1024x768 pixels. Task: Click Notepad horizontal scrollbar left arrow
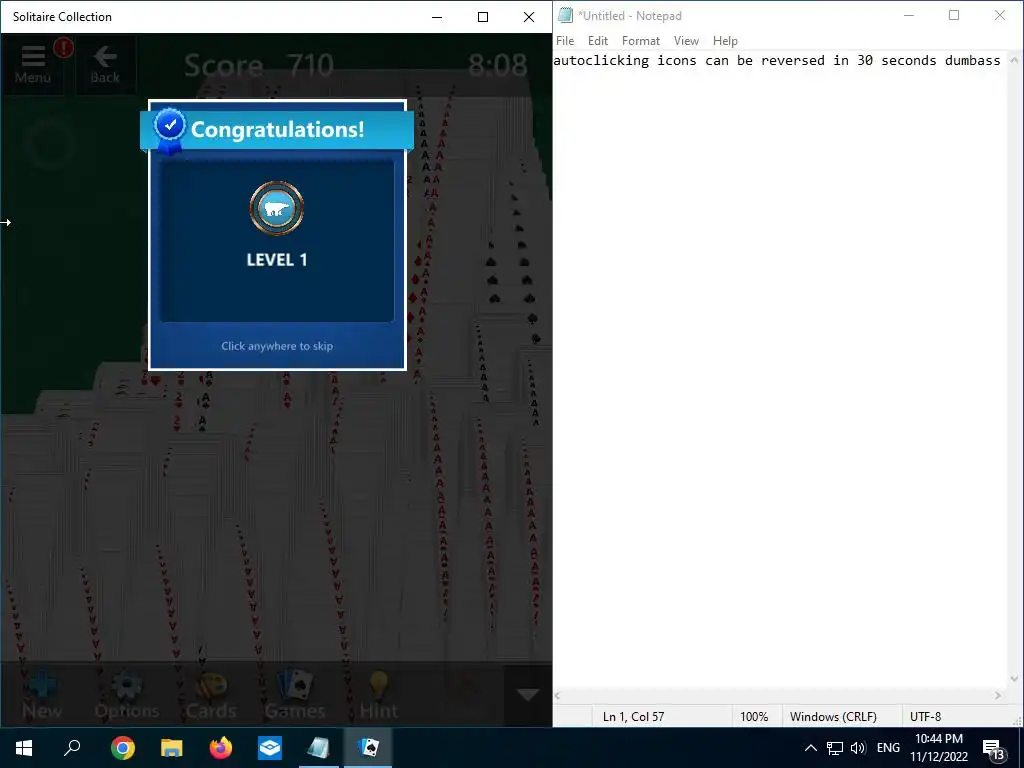tap(558, 696)
